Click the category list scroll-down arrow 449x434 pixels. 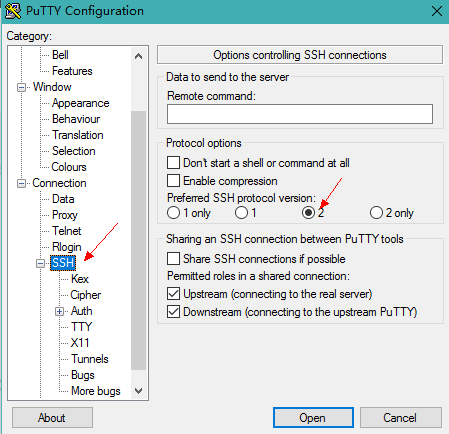(x=139, y=391)
